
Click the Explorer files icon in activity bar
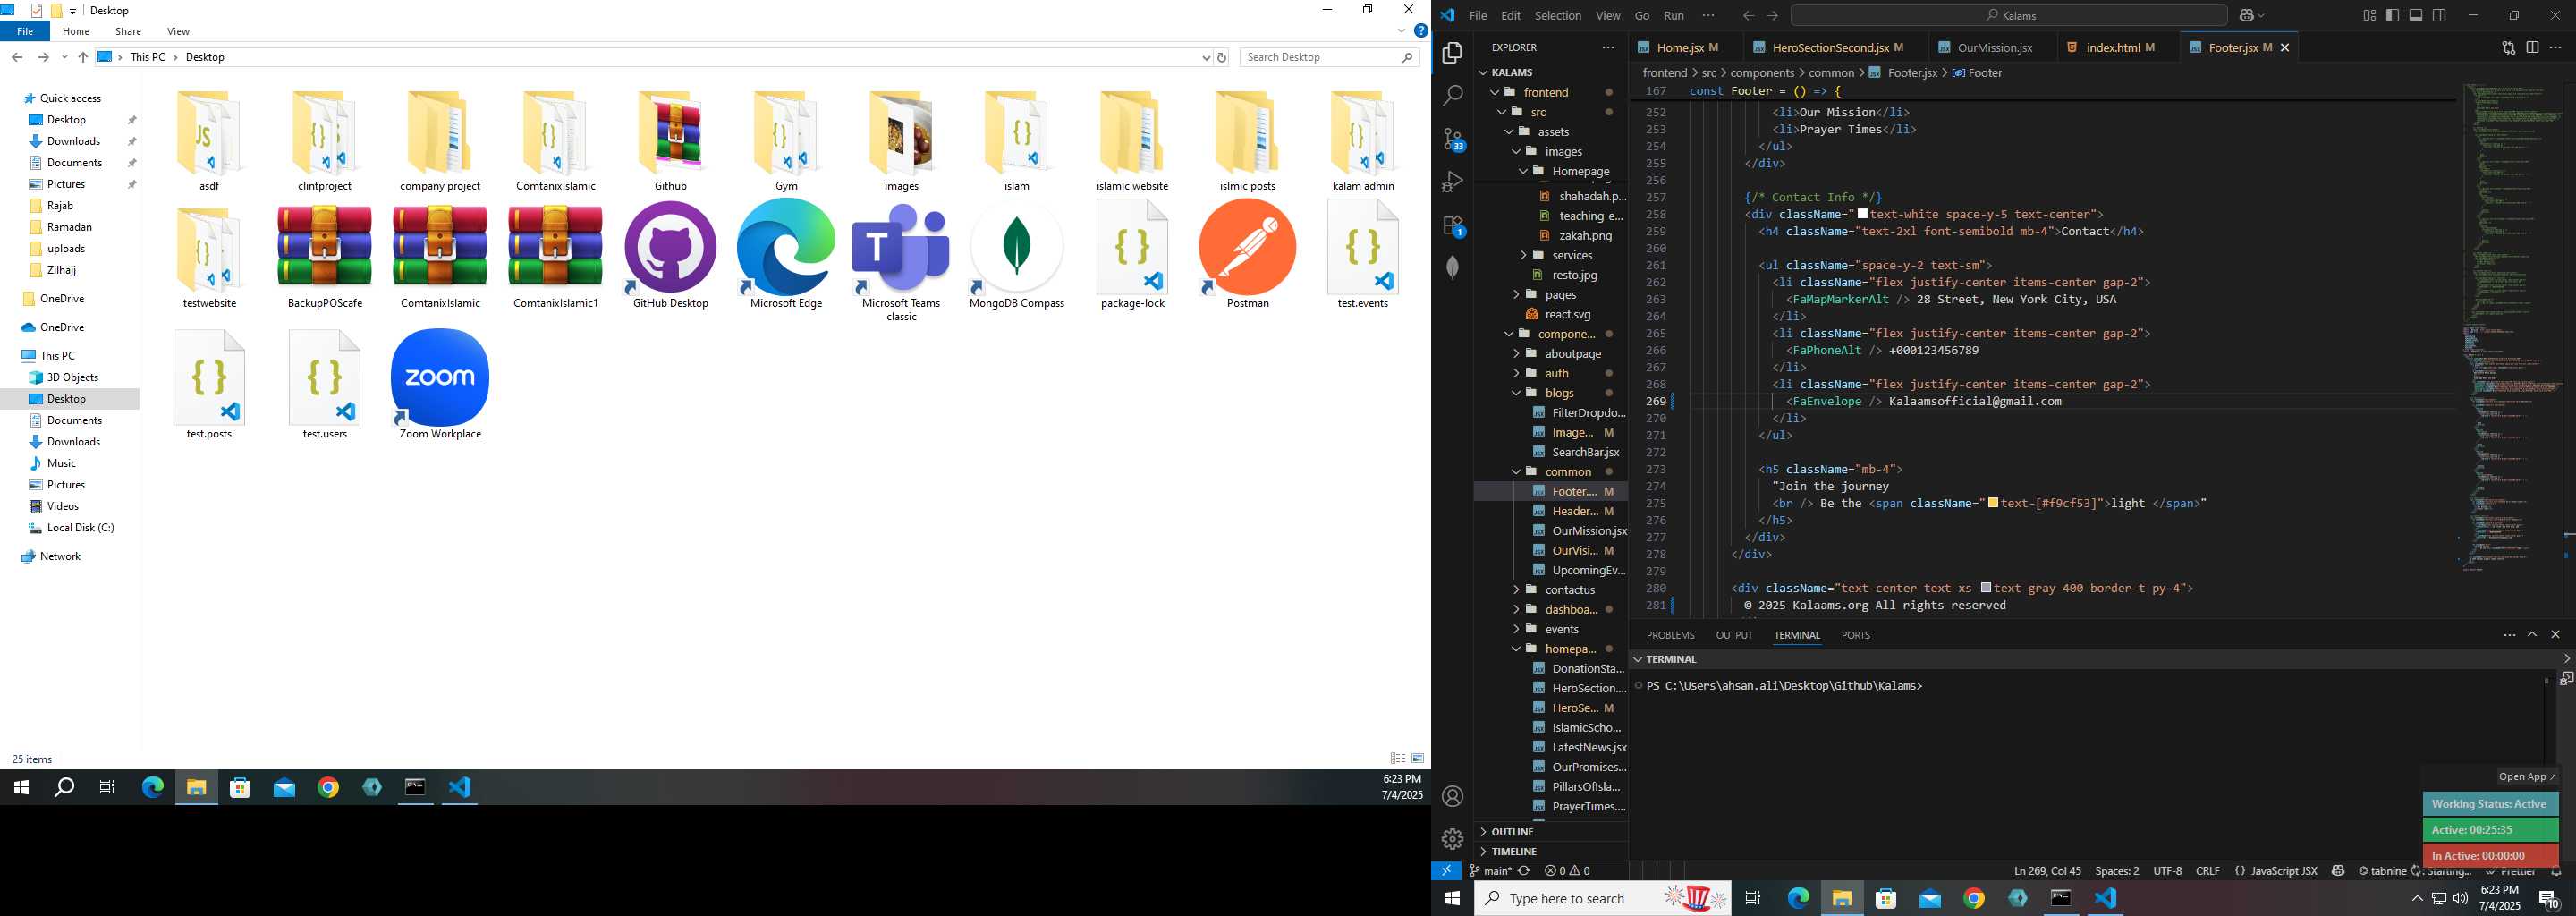[x=1452, y=52]
